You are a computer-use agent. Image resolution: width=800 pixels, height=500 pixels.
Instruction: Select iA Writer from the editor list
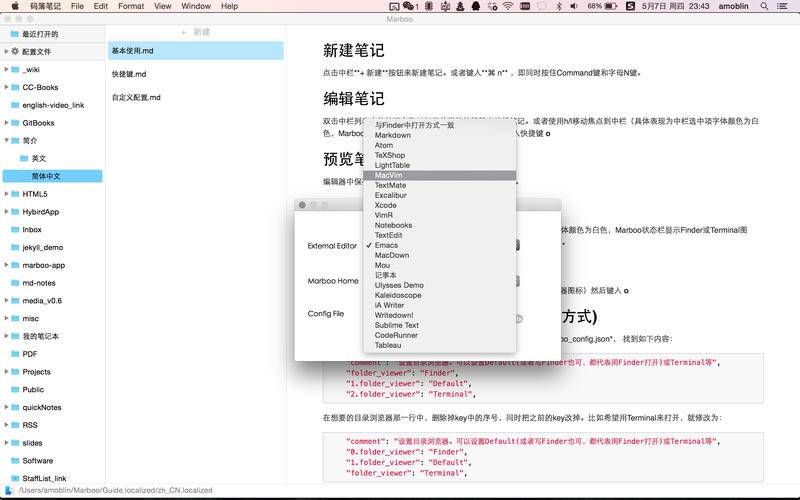[439, 305]
